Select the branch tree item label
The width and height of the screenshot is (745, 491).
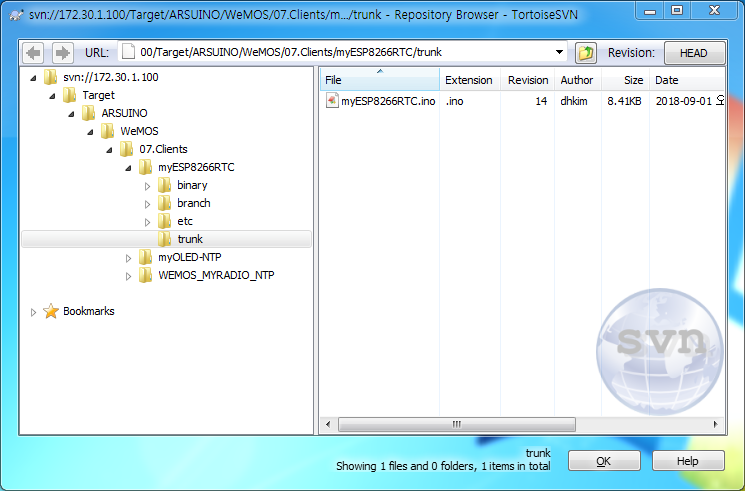pos(194,203)
